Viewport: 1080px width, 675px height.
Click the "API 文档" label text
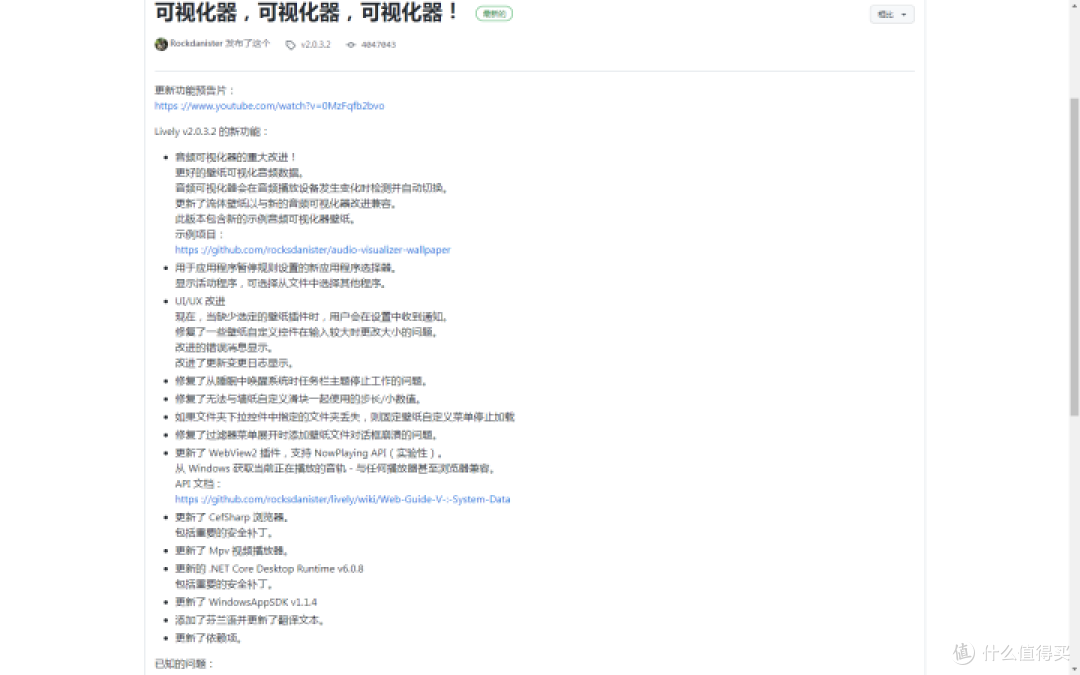pyautogui.click(x=198, y=484)
